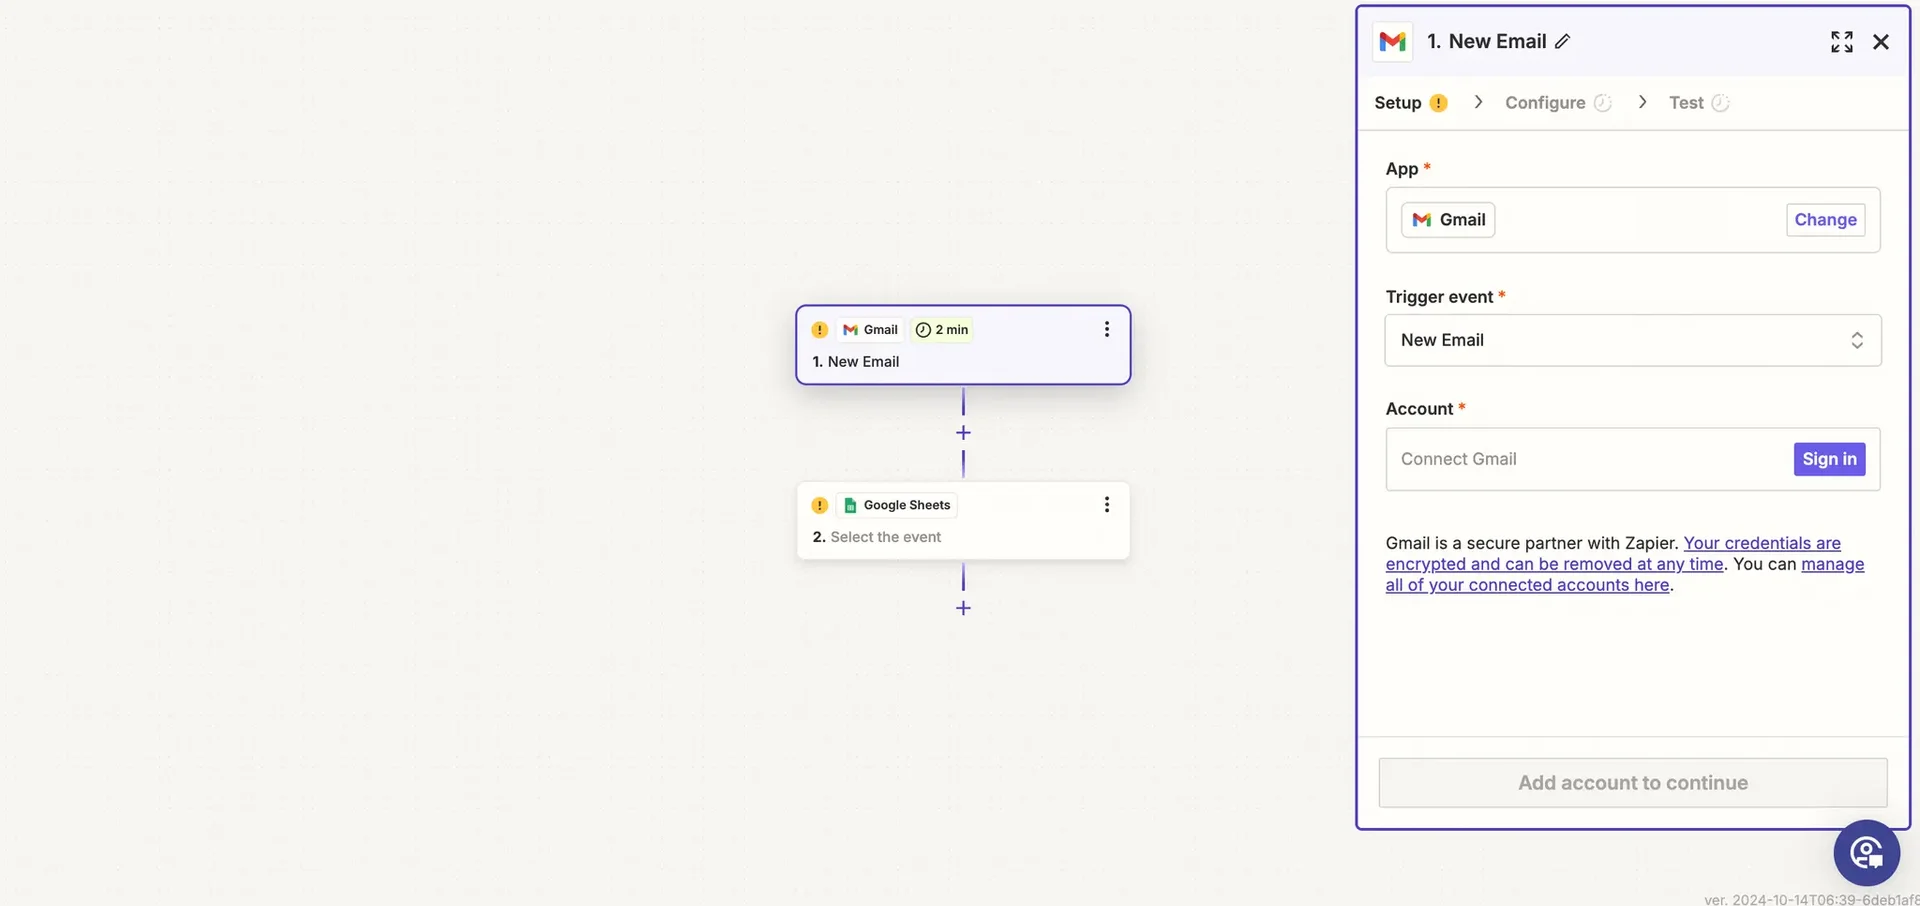1920x906 pixels.
Task: Open the Gmail step three-dot menu
Action: [x=1106, y=329]
